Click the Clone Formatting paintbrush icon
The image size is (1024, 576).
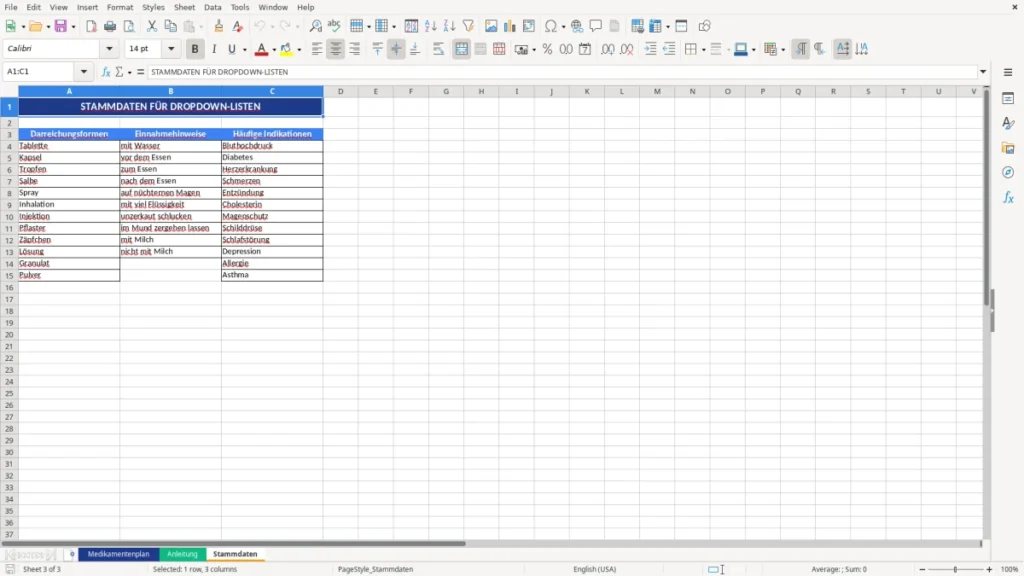(219, 26)
